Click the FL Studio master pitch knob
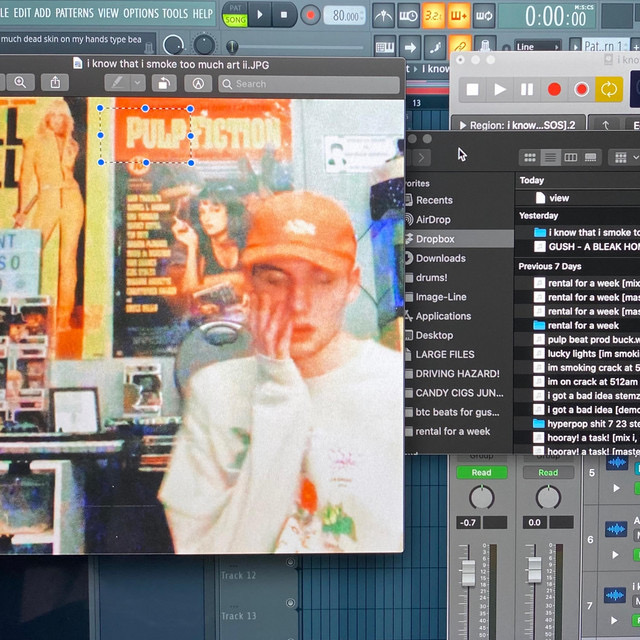Viewport: 640px width, 640px height. [x=204, y=45]
